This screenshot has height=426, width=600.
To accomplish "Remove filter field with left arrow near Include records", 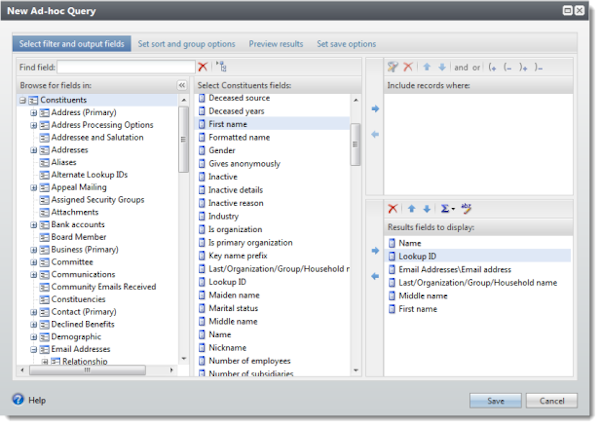I will click(x=375, y=134).
